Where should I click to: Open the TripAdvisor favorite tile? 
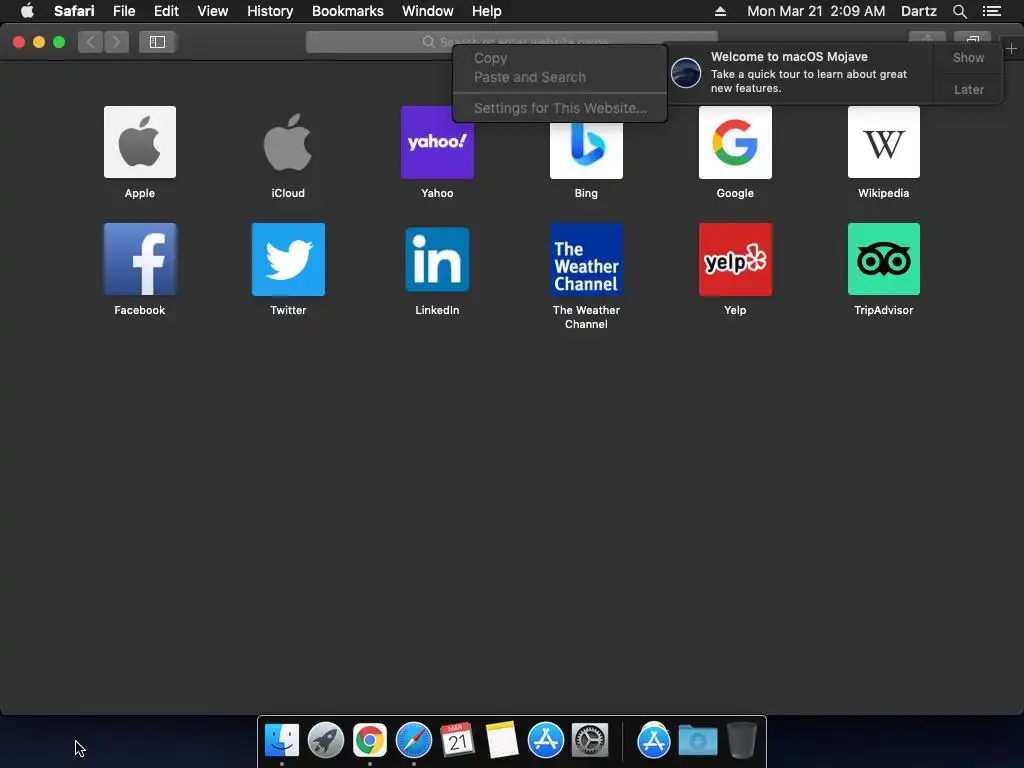pos(884,259)
